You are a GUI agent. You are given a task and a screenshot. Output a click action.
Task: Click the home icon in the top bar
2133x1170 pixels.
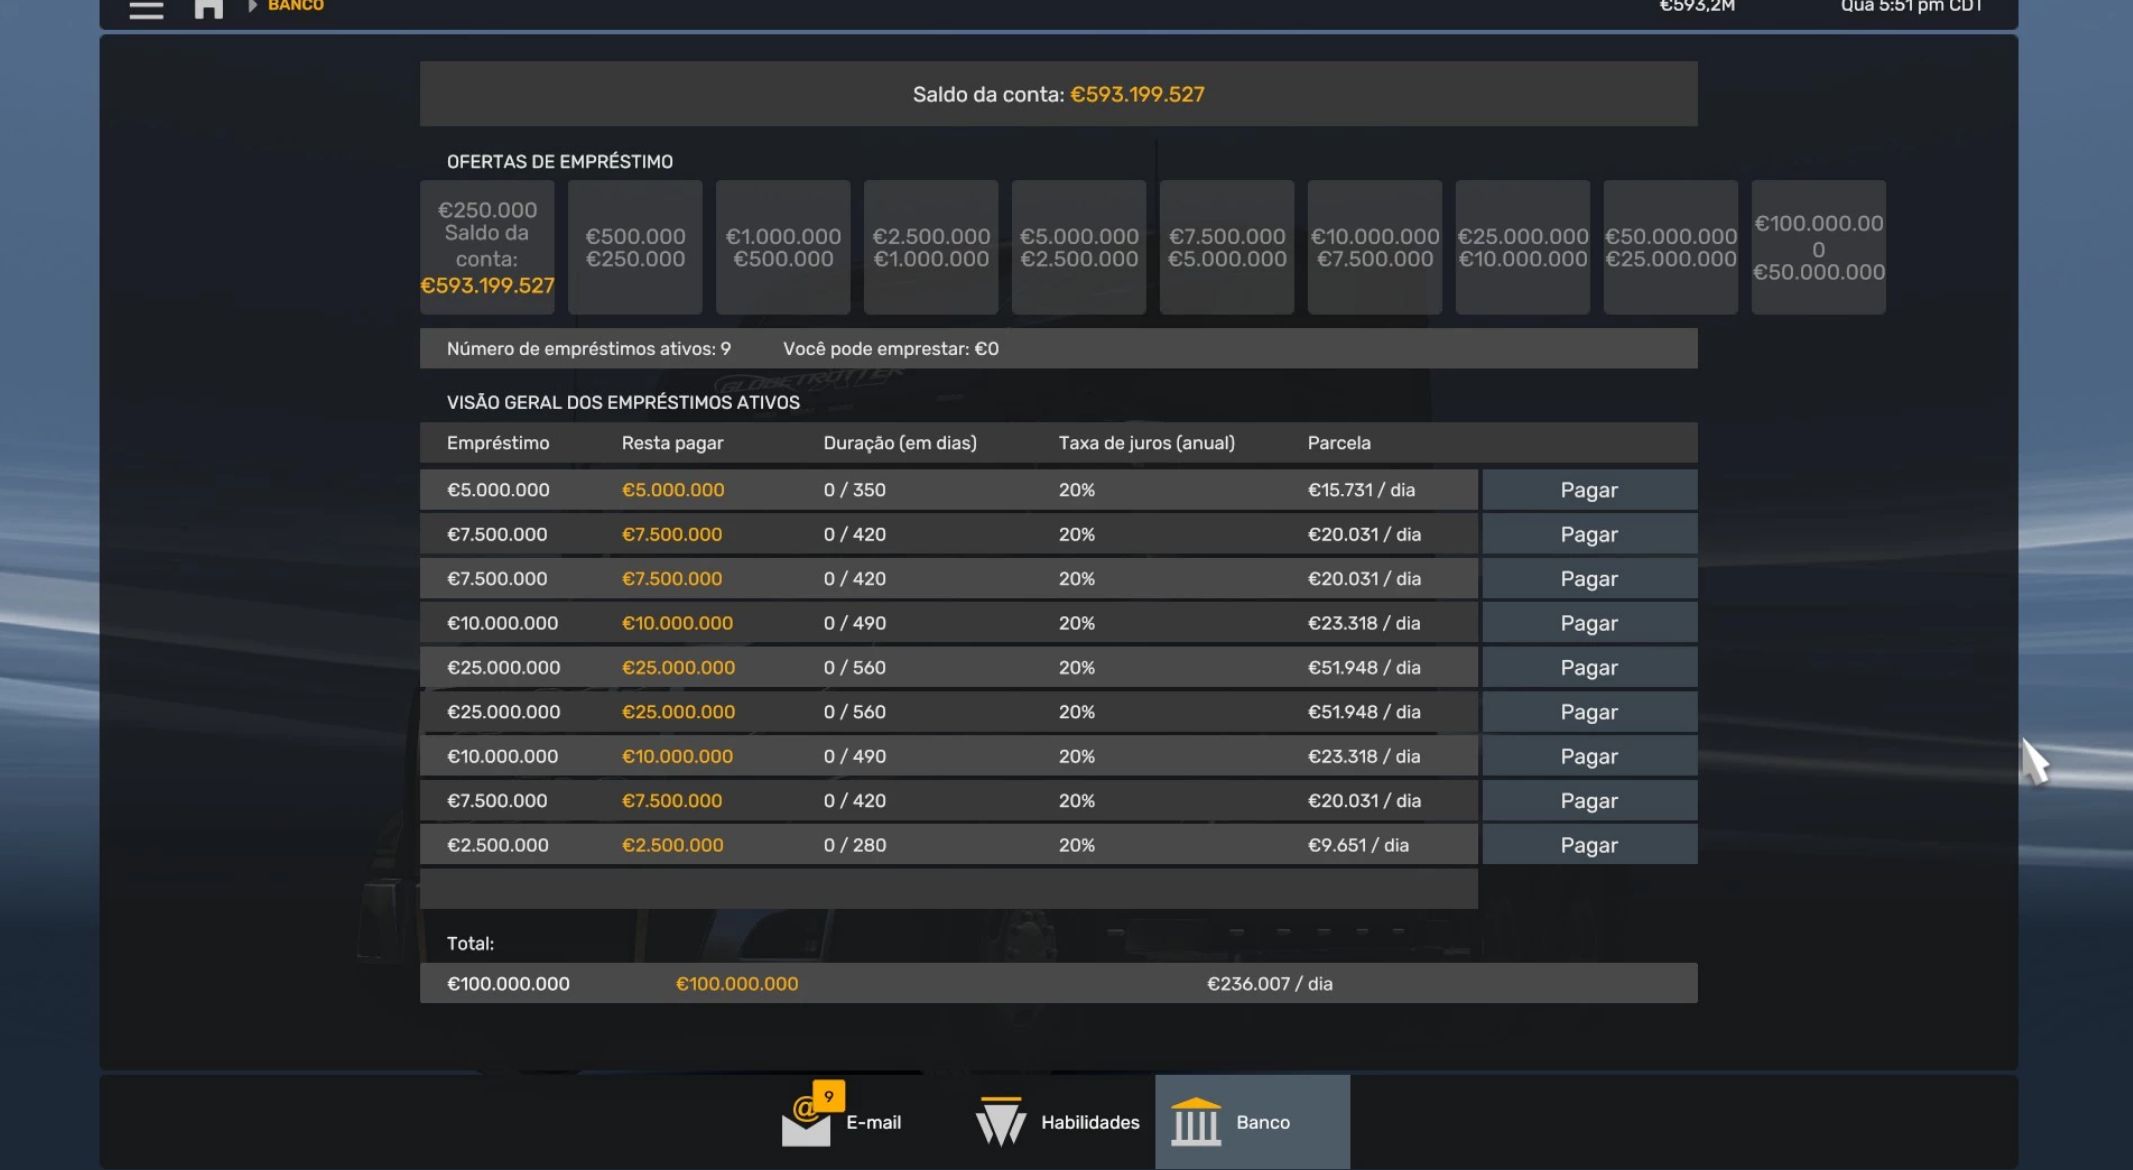pos(208,9)
